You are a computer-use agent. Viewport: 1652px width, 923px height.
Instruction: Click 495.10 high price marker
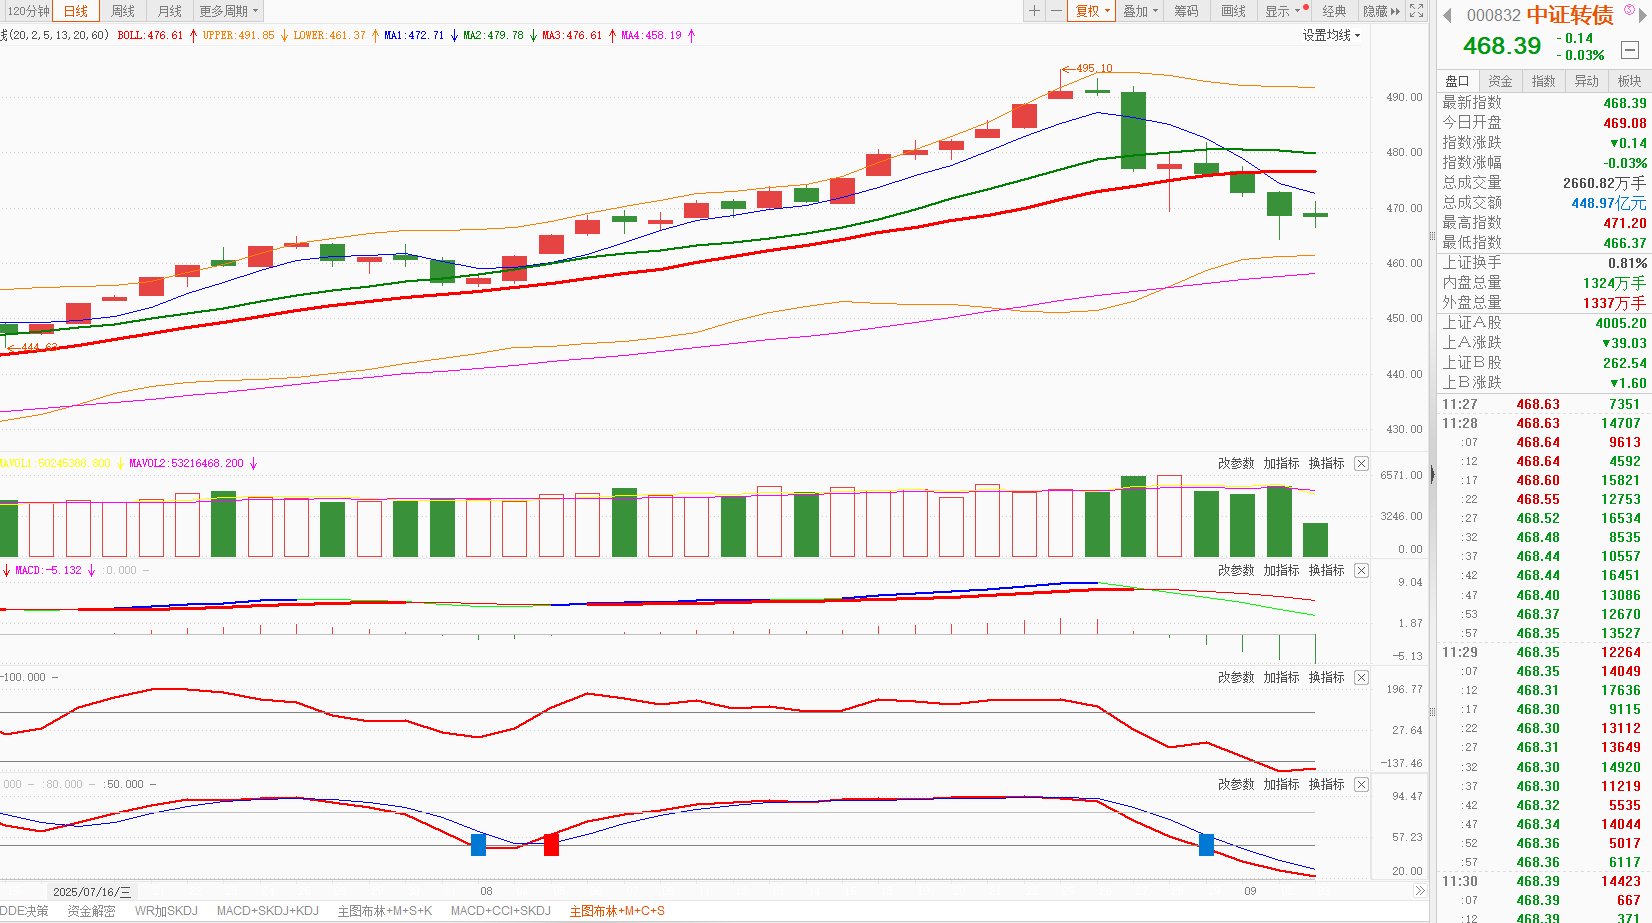[1094, 69]
